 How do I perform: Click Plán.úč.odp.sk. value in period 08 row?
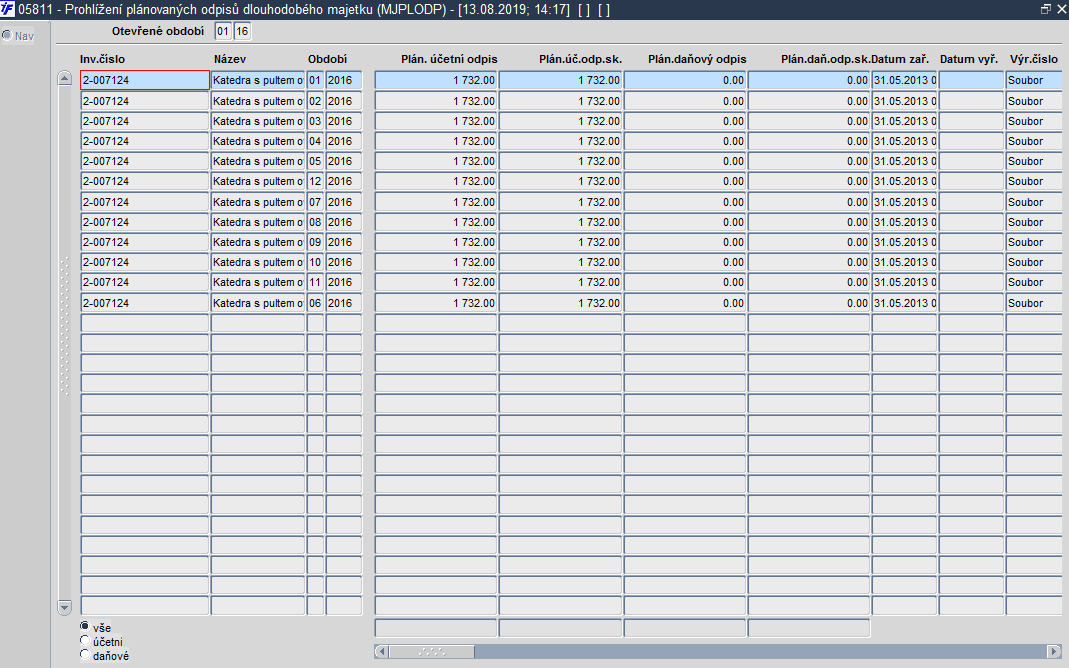click(560, 222)
